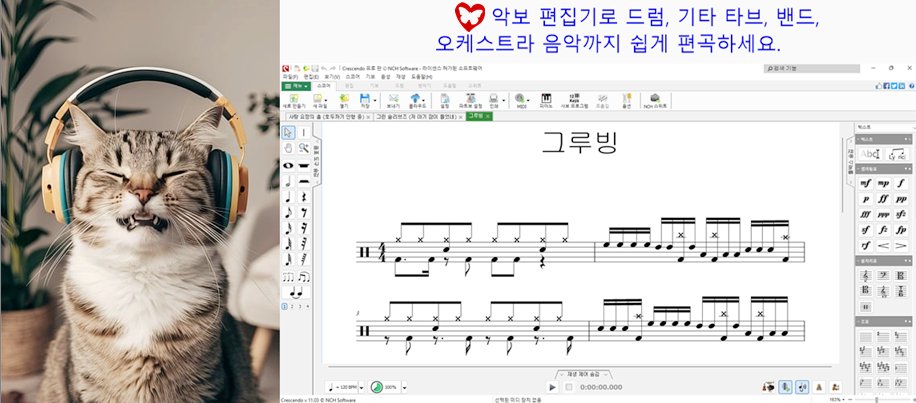Collapse the dynamics panel header

point(885,170)
